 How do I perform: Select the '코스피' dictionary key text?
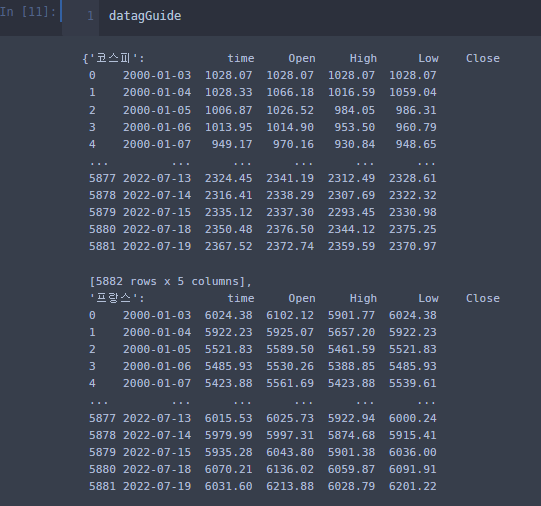pos(114,58)
